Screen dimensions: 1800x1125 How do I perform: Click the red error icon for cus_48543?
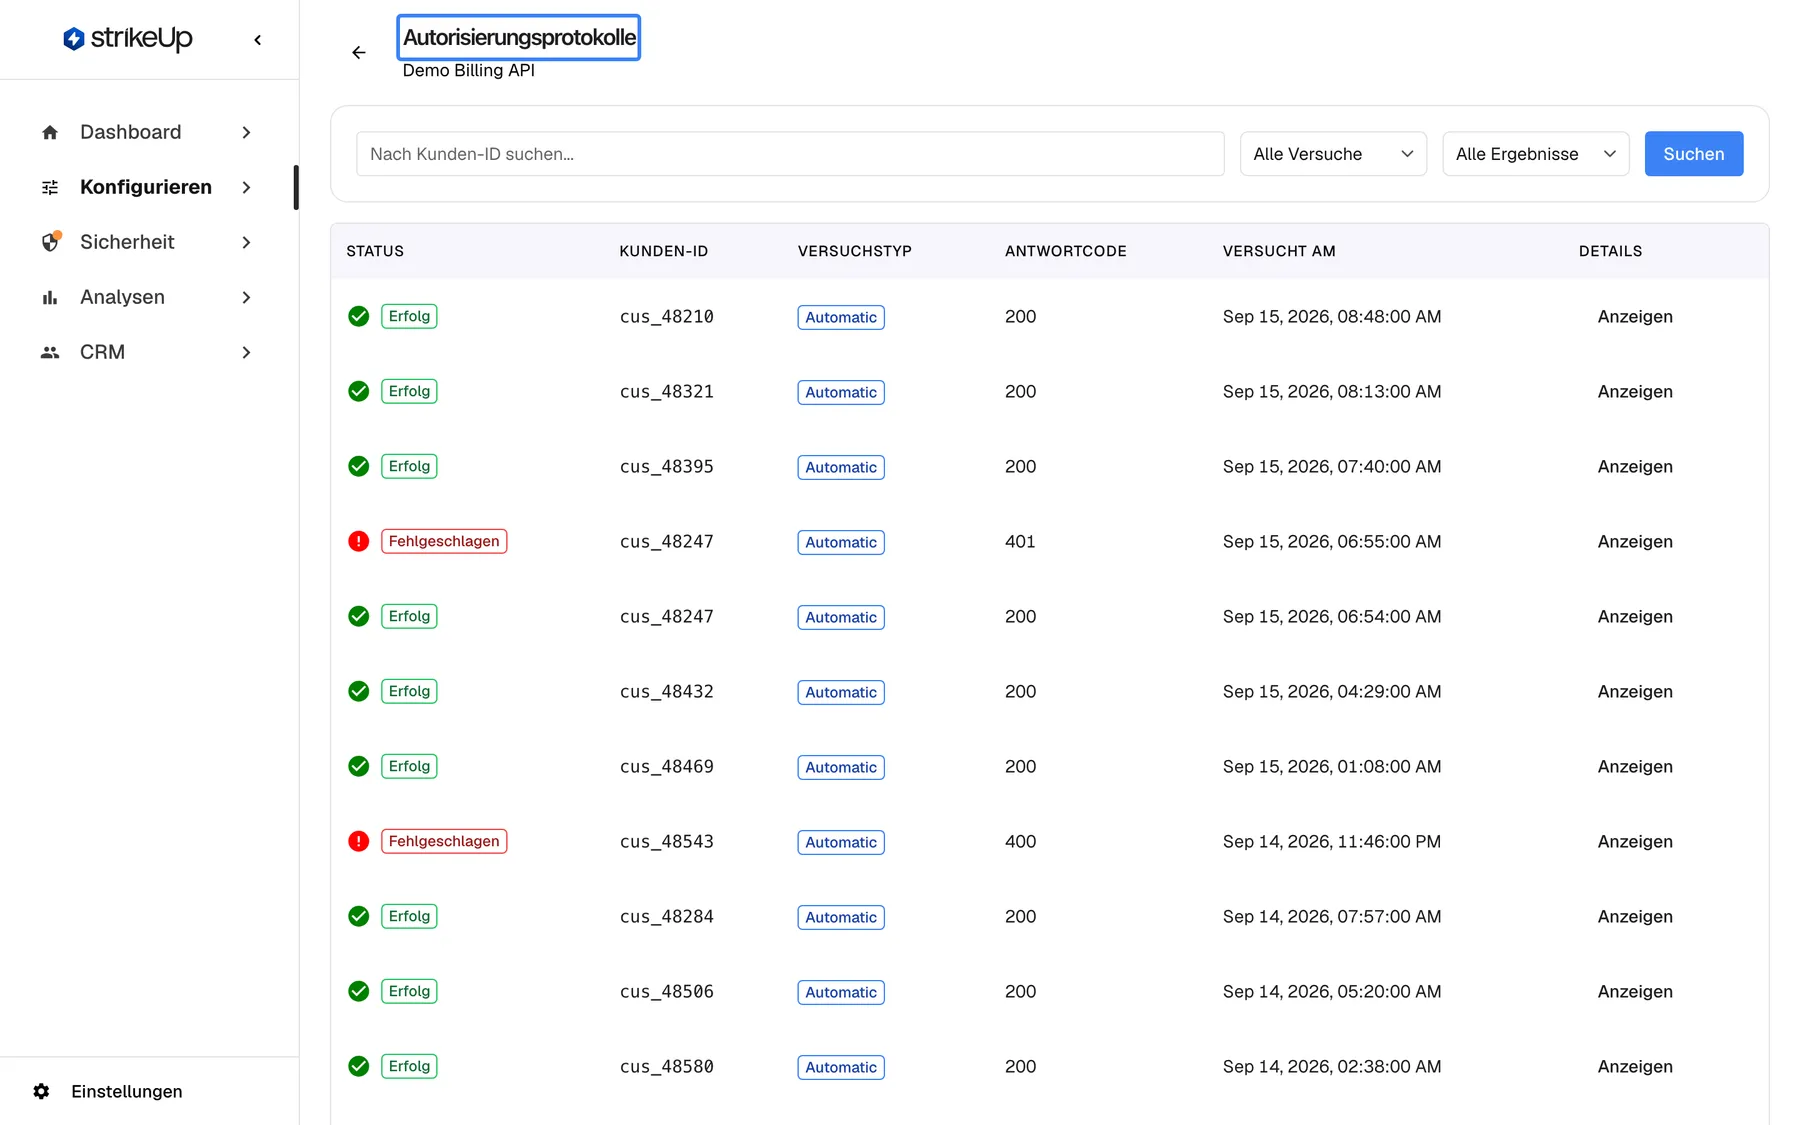(x=359, y=841)
